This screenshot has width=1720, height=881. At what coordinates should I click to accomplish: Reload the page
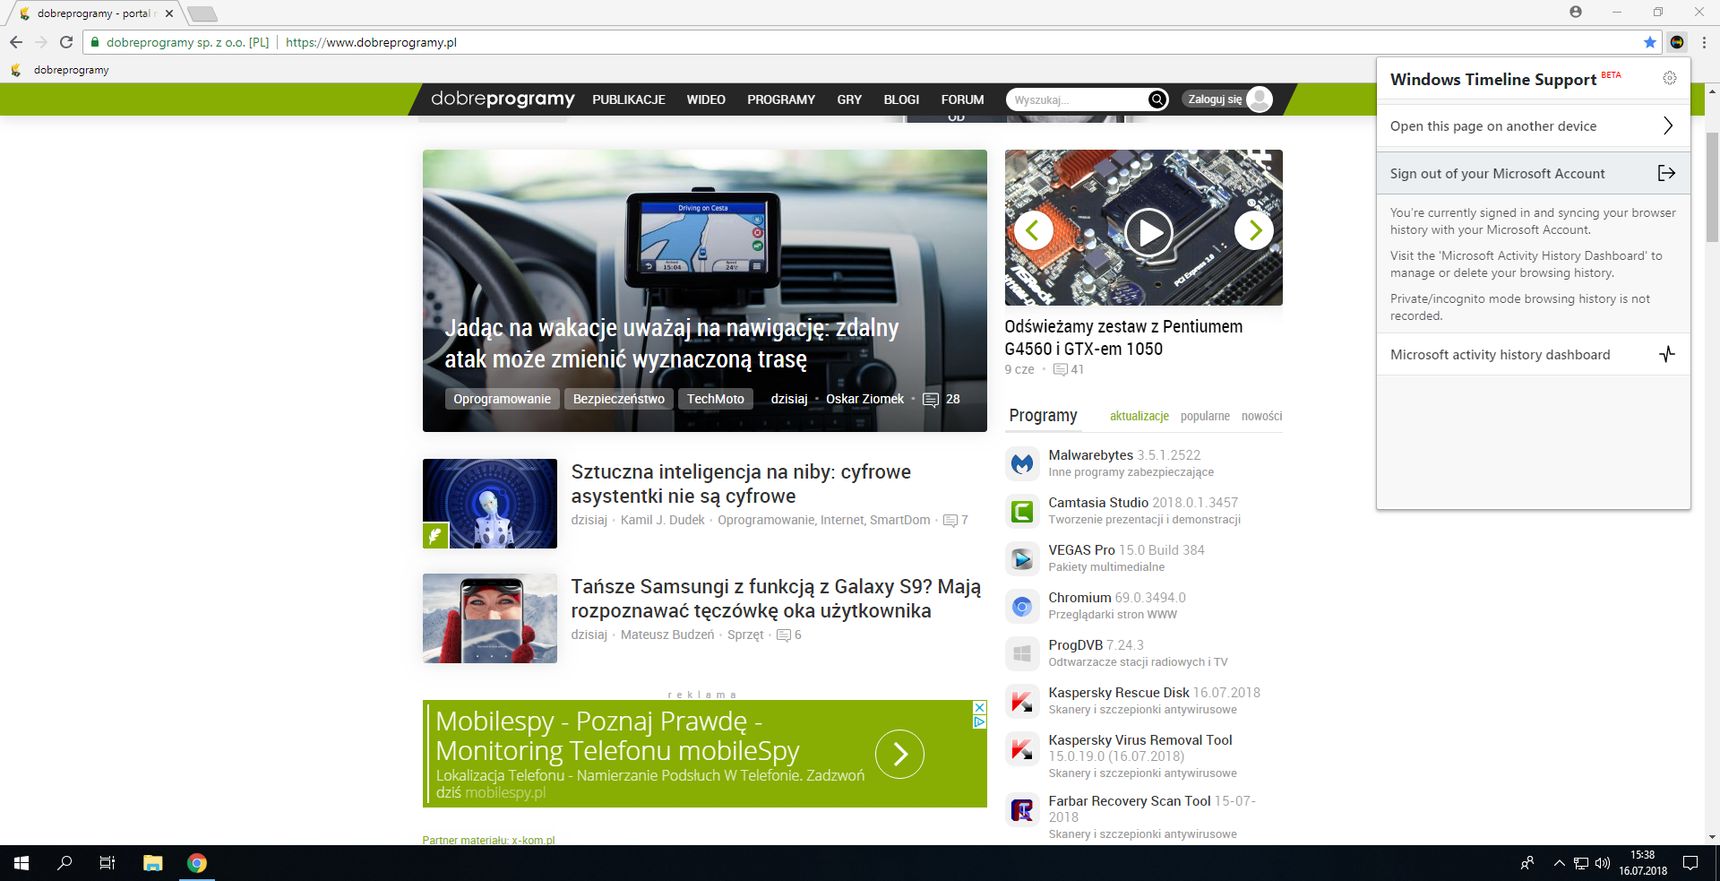point(66,42)
